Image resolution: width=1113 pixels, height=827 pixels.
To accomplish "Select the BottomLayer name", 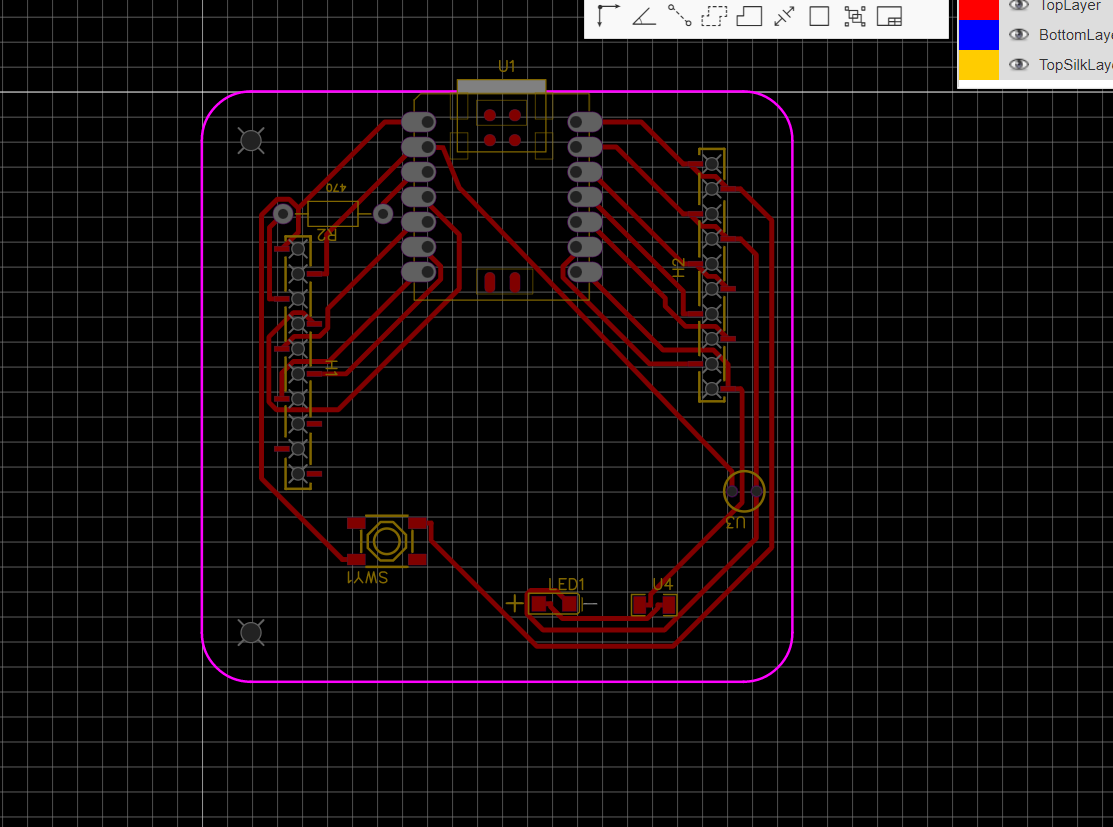I will click(x=1075, y=35).
